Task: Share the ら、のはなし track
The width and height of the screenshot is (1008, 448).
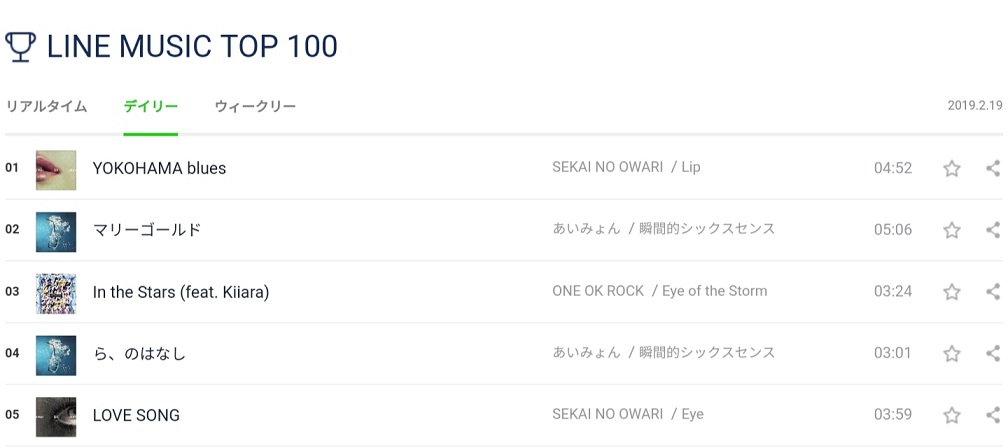Action: [992, 353]
